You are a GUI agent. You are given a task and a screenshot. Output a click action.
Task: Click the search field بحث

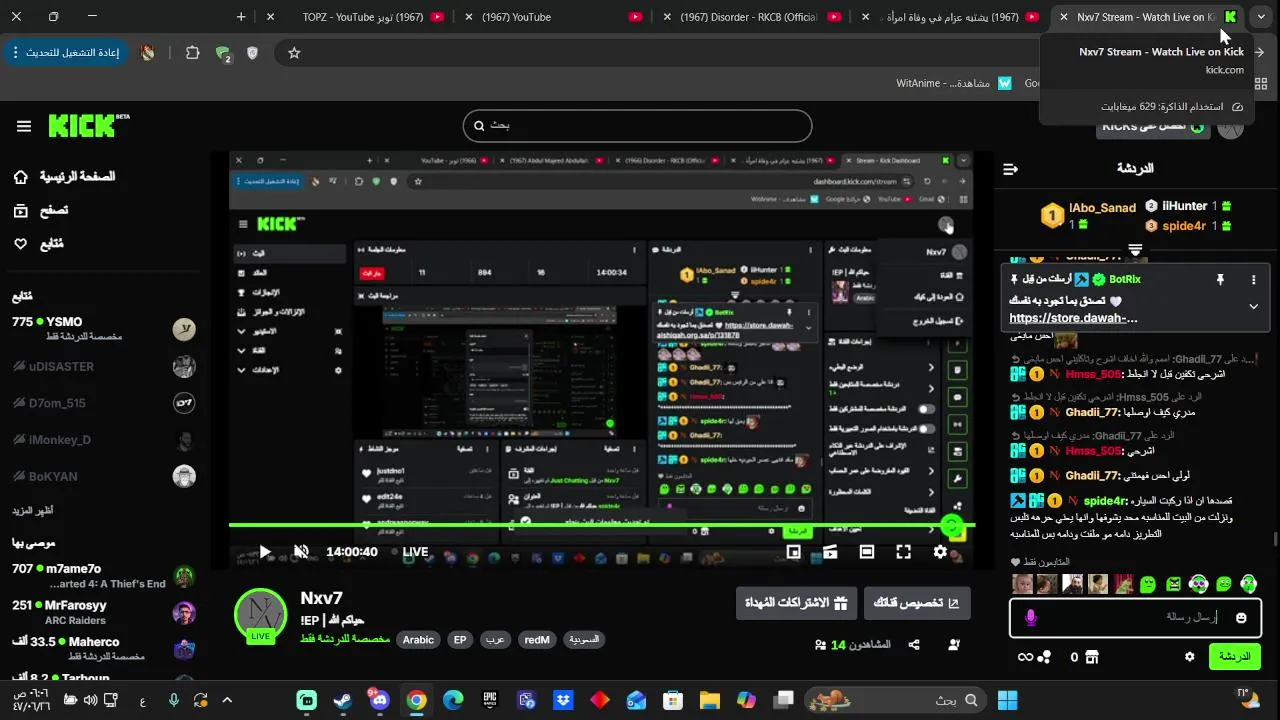637,126
